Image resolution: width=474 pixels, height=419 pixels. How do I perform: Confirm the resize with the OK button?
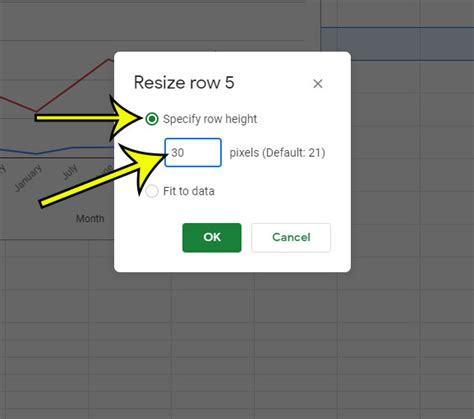pyautogui.click(x=212, y=237)
